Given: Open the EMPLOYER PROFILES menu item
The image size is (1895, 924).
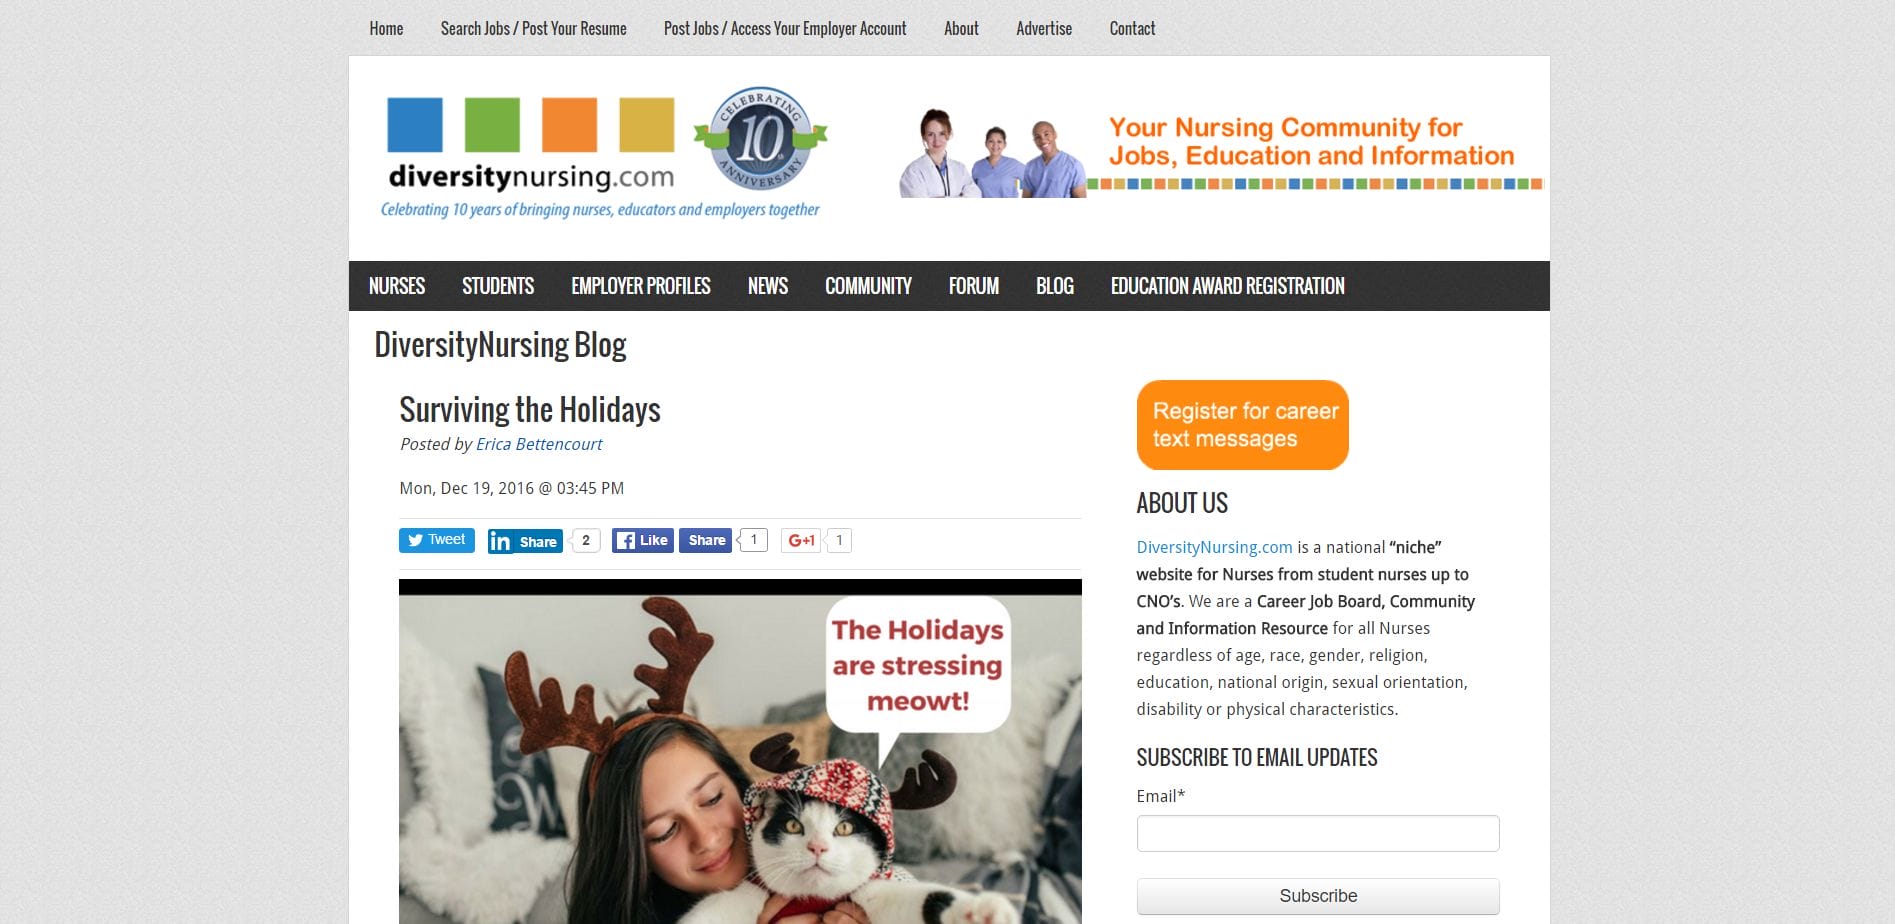Looking at the screenshot, I should 641,286.
